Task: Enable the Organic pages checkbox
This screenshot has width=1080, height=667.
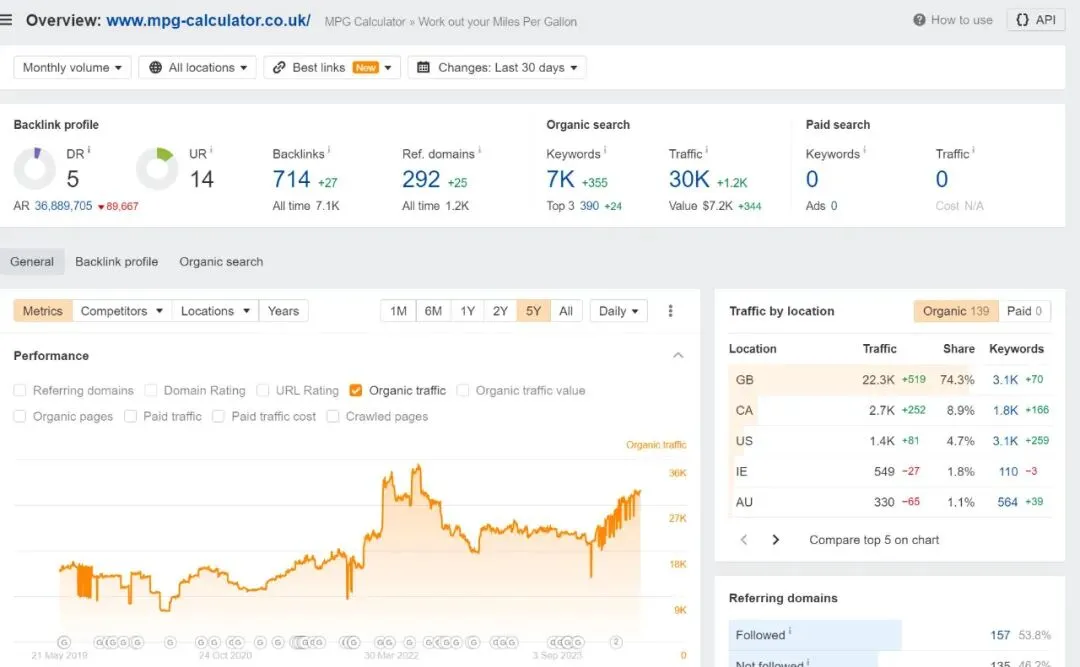Action: (x=20, y=416)
